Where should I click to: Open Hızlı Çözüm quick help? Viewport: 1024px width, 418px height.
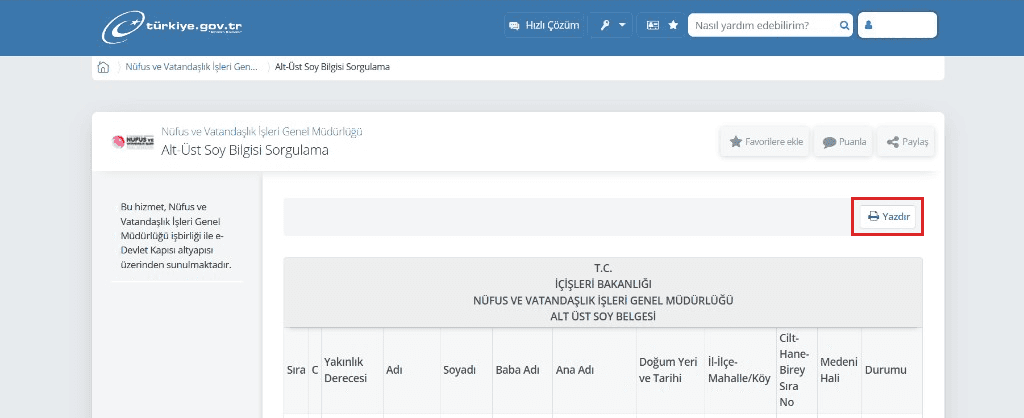[544, 25]
